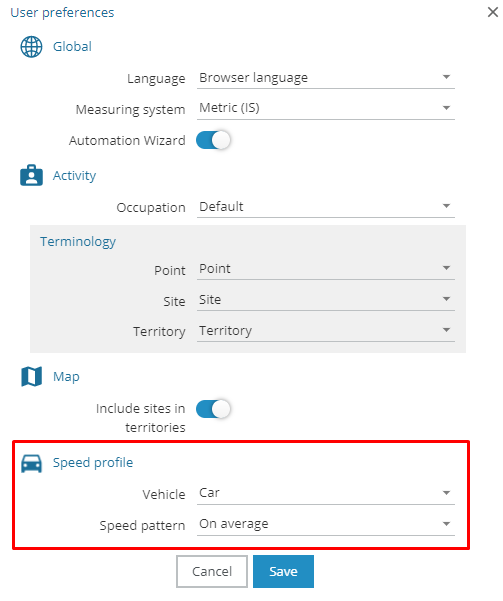Click the Global globe icon
This screenshot has width=503, height=601.
(31, 47)
